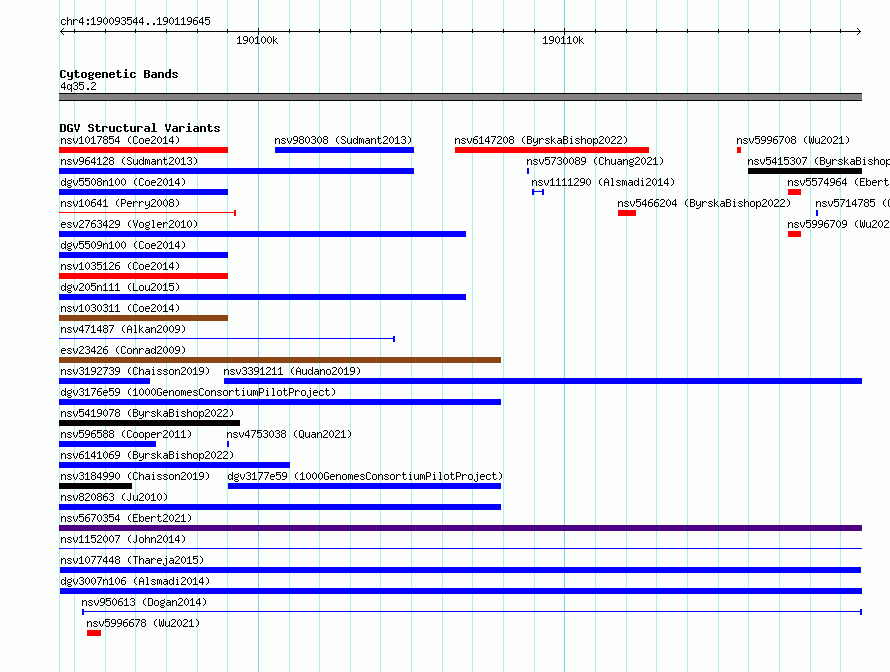Image resolution: width=890 pixels, height=672 pixels.
Task: Click the dgv3007n106 (Alsmadi2014) label
Action: [135, 581]
